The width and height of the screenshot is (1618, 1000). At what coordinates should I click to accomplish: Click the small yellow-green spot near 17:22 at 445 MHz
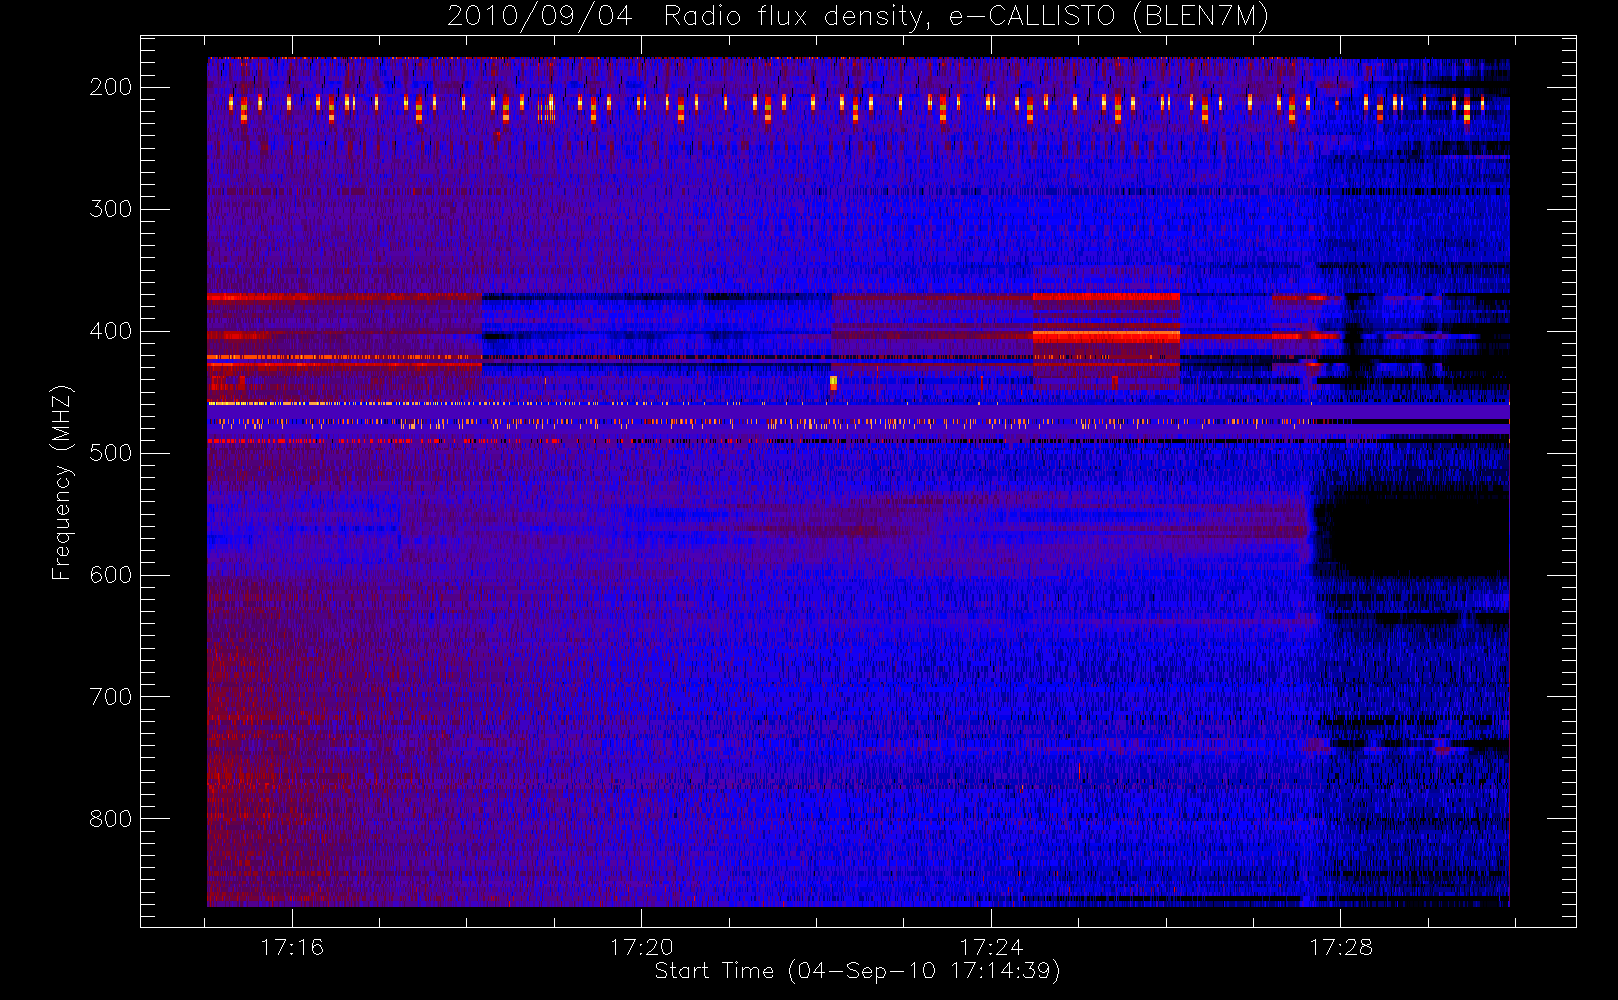(833, 382)
